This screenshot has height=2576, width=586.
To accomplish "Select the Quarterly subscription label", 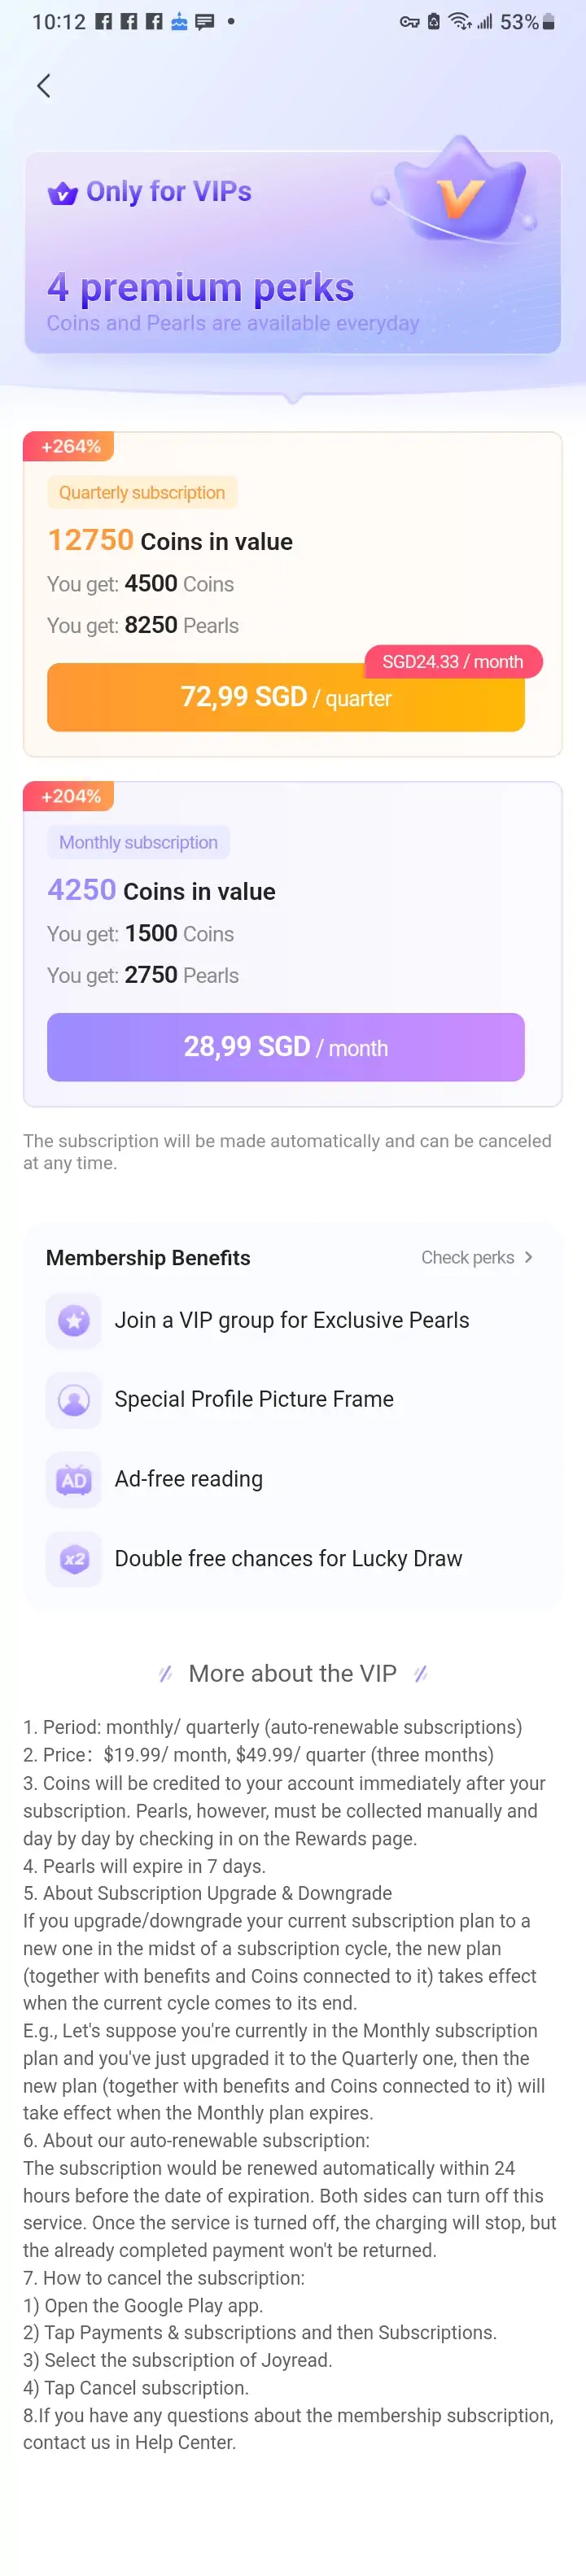I will coord(142,492).
